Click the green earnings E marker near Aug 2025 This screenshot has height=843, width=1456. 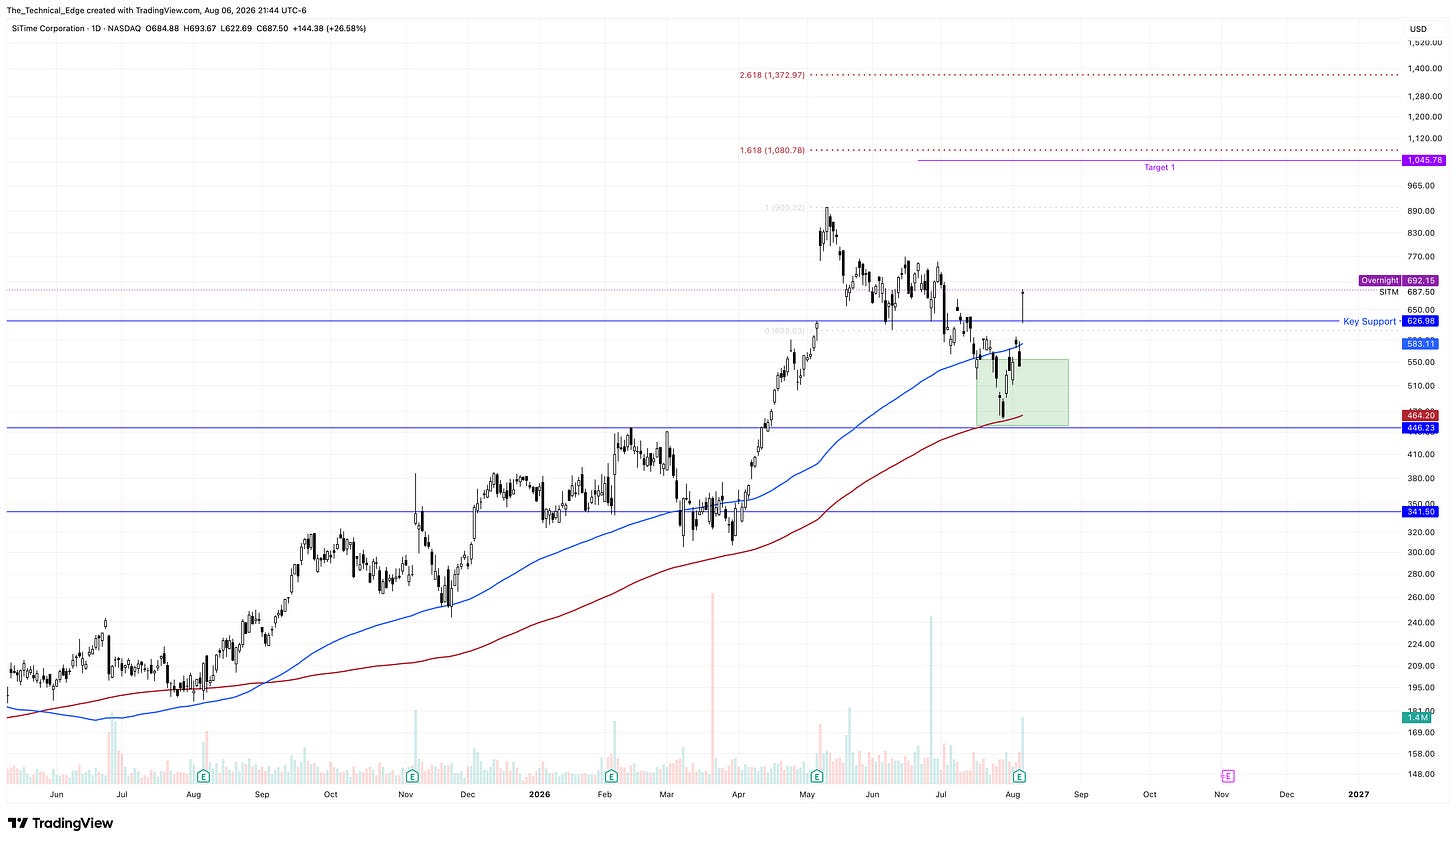(x=204, y=776)
